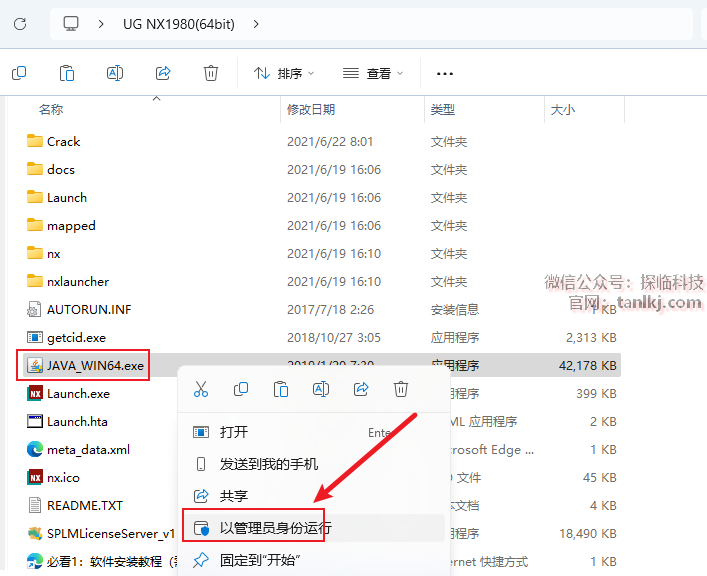Click the context menu Rename icon

321,389
